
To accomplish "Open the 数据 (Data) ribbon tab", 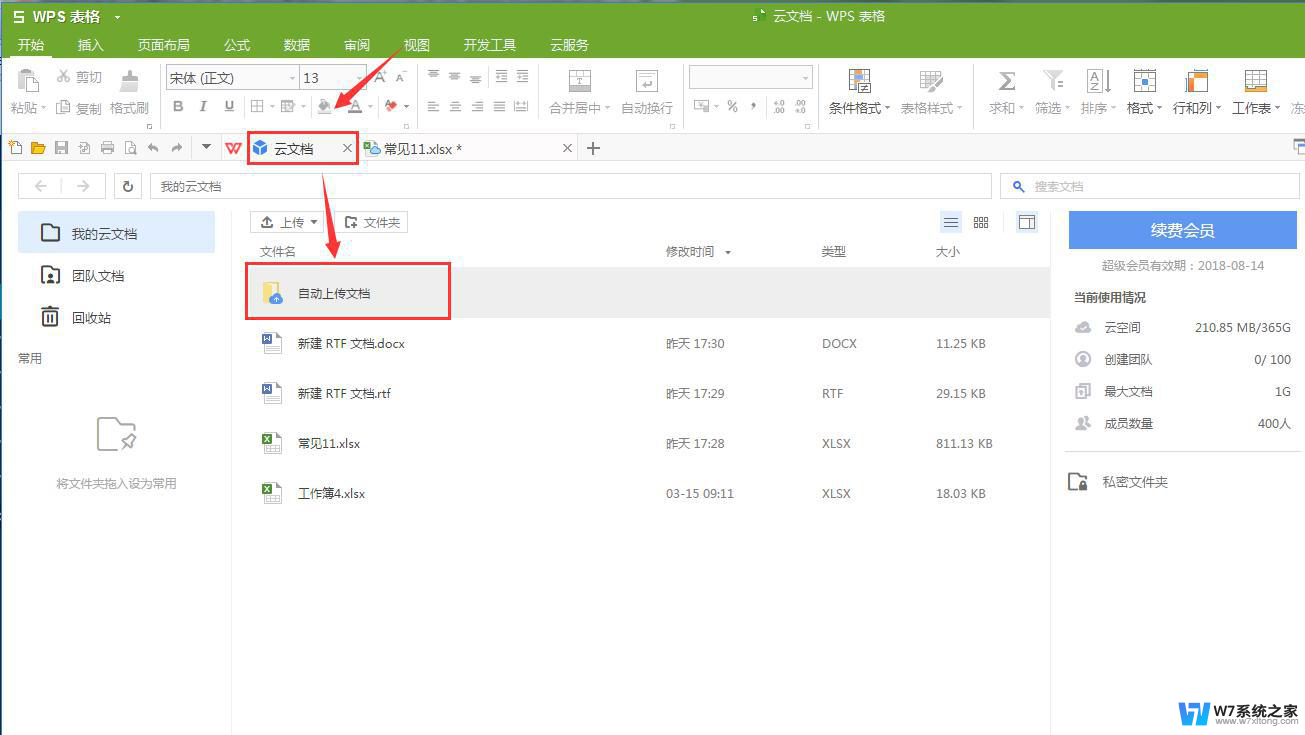I will click(x=297, y=45).
